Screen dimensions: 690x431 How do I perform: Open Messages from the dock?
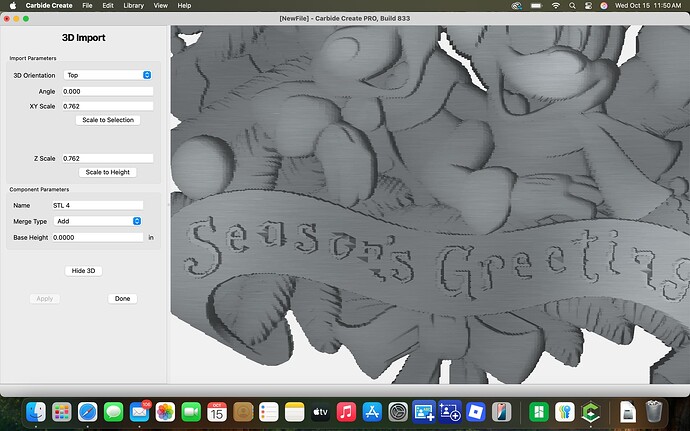point(114,413)
